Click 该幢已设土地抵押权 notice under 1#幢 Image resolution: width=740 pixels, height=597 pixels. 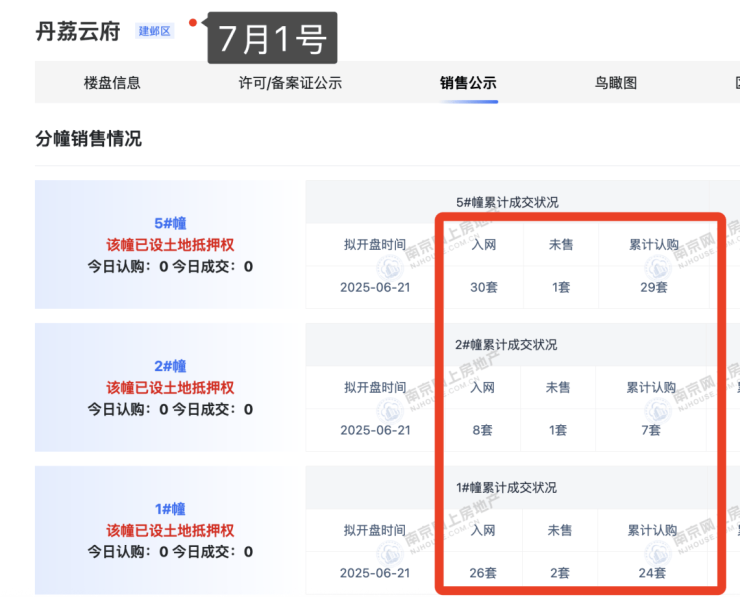pos(170,530)
